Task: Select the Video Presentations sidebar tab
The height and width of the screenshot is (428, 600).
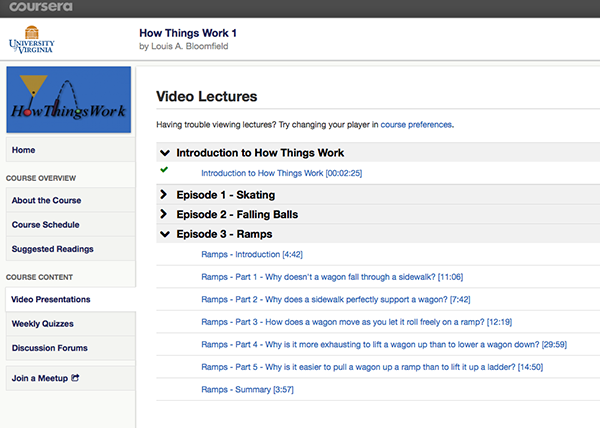Action: 51,299
